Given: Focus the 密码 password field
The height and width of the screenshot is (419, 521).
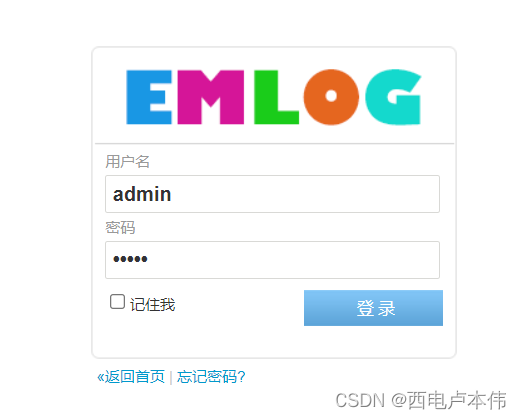Looking at the screenshot, I should coord(272,260).
